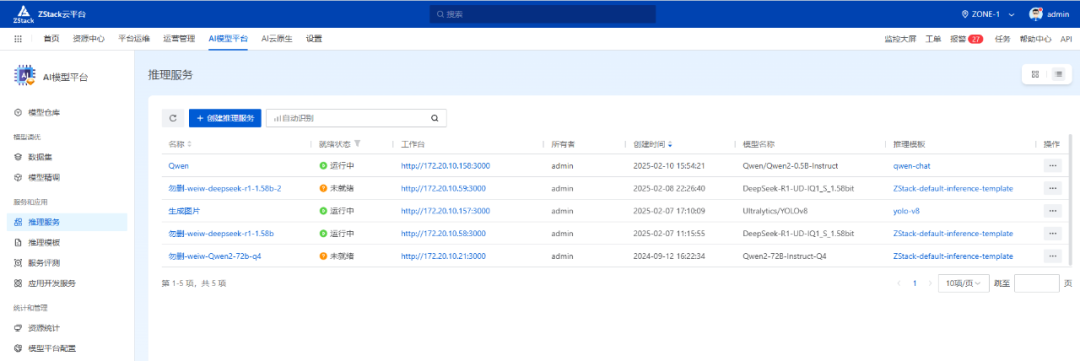
Task: Open the 资源中心 top menu
Action: click(89, 39)
